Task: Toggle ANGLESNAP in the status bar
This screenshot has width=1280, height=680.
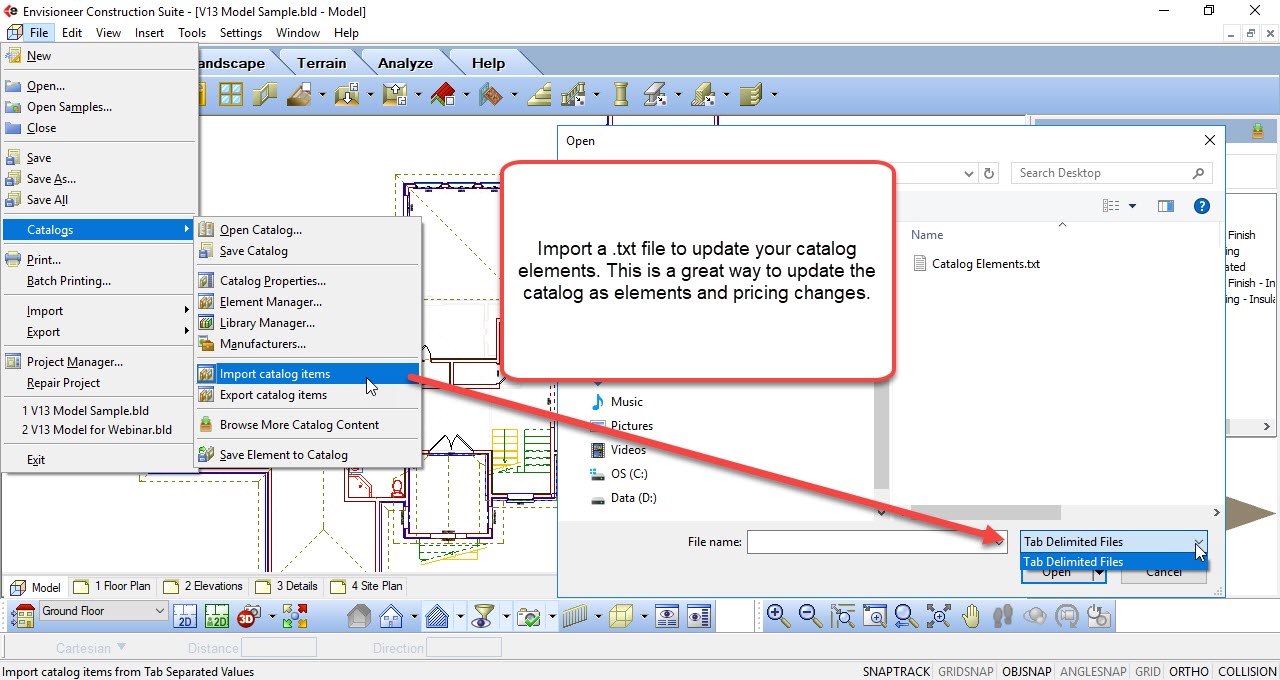Action: pyautogui.click(x=1093, y=672)
